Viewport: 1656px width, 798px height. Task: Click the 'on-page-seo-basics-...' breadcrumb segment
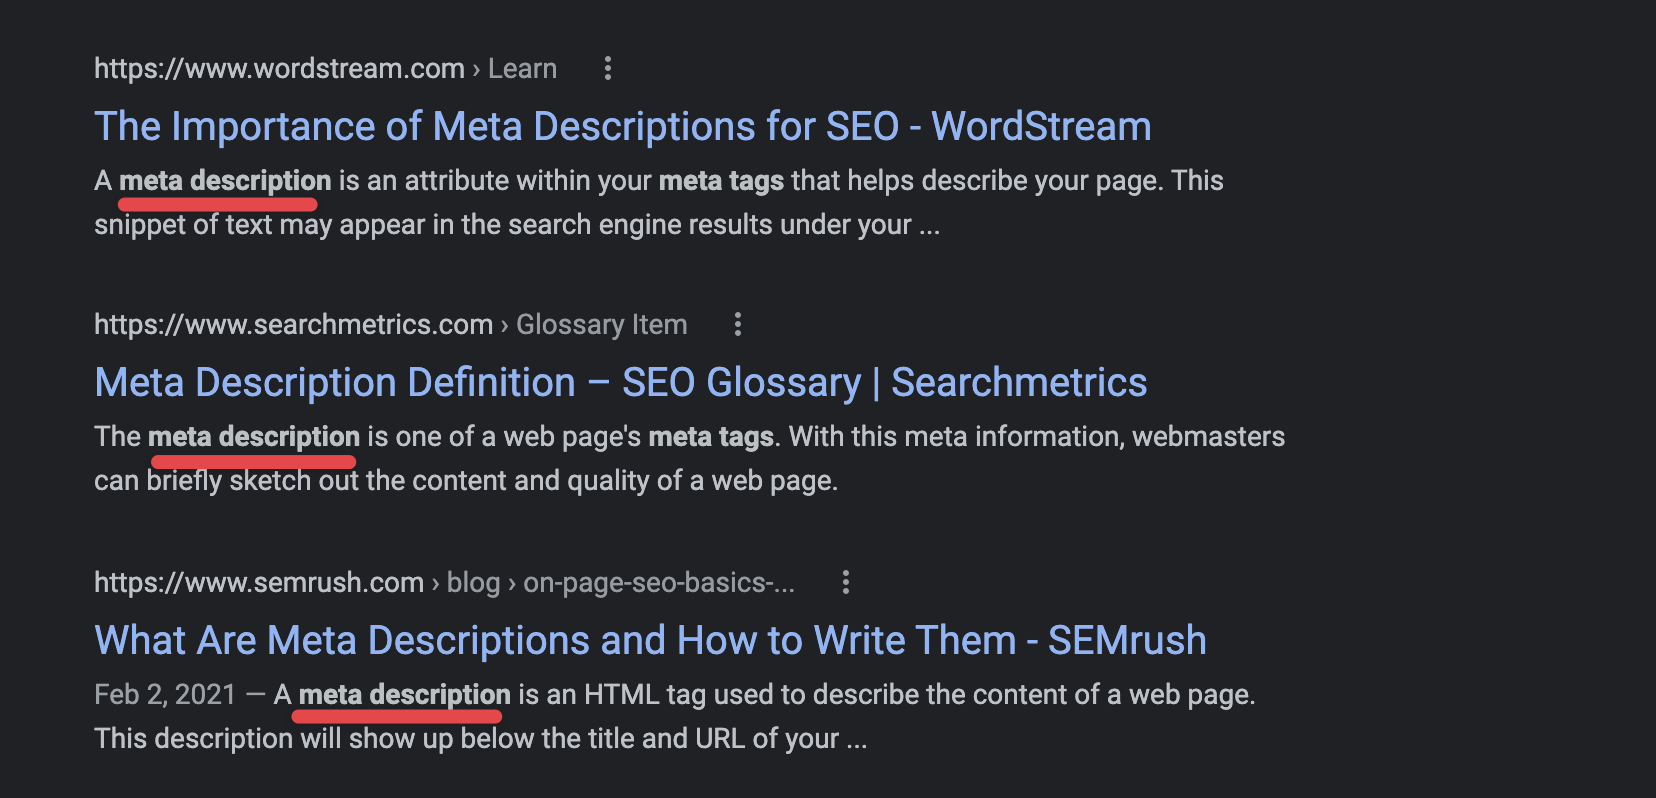[659, 582]
